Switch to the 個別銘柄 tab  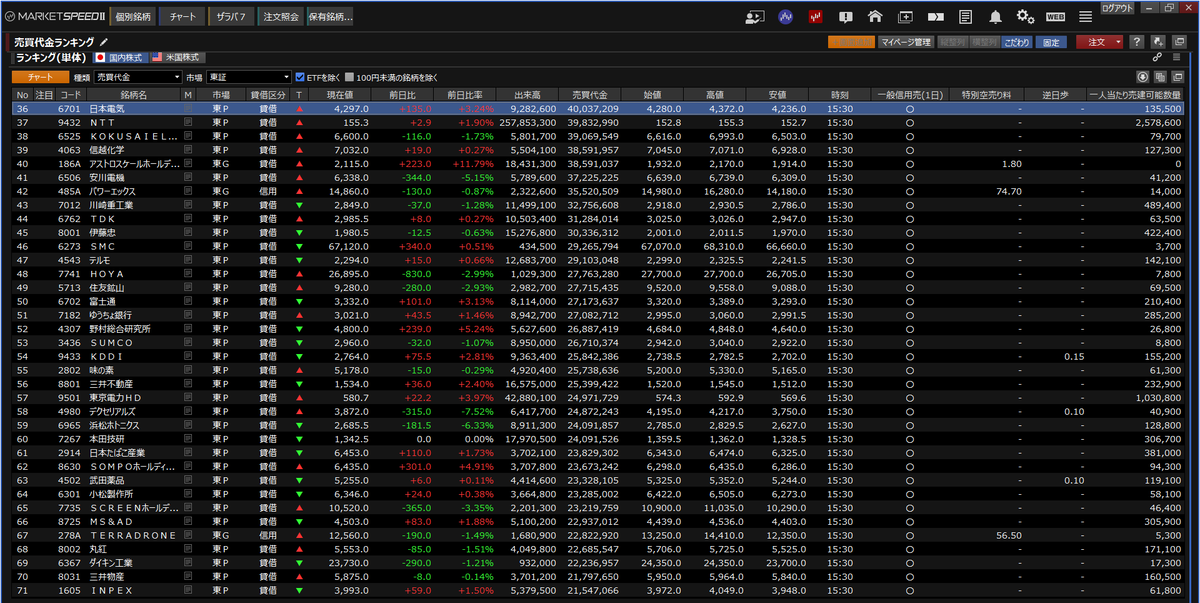pyautogui.click(x=133, y=17)
